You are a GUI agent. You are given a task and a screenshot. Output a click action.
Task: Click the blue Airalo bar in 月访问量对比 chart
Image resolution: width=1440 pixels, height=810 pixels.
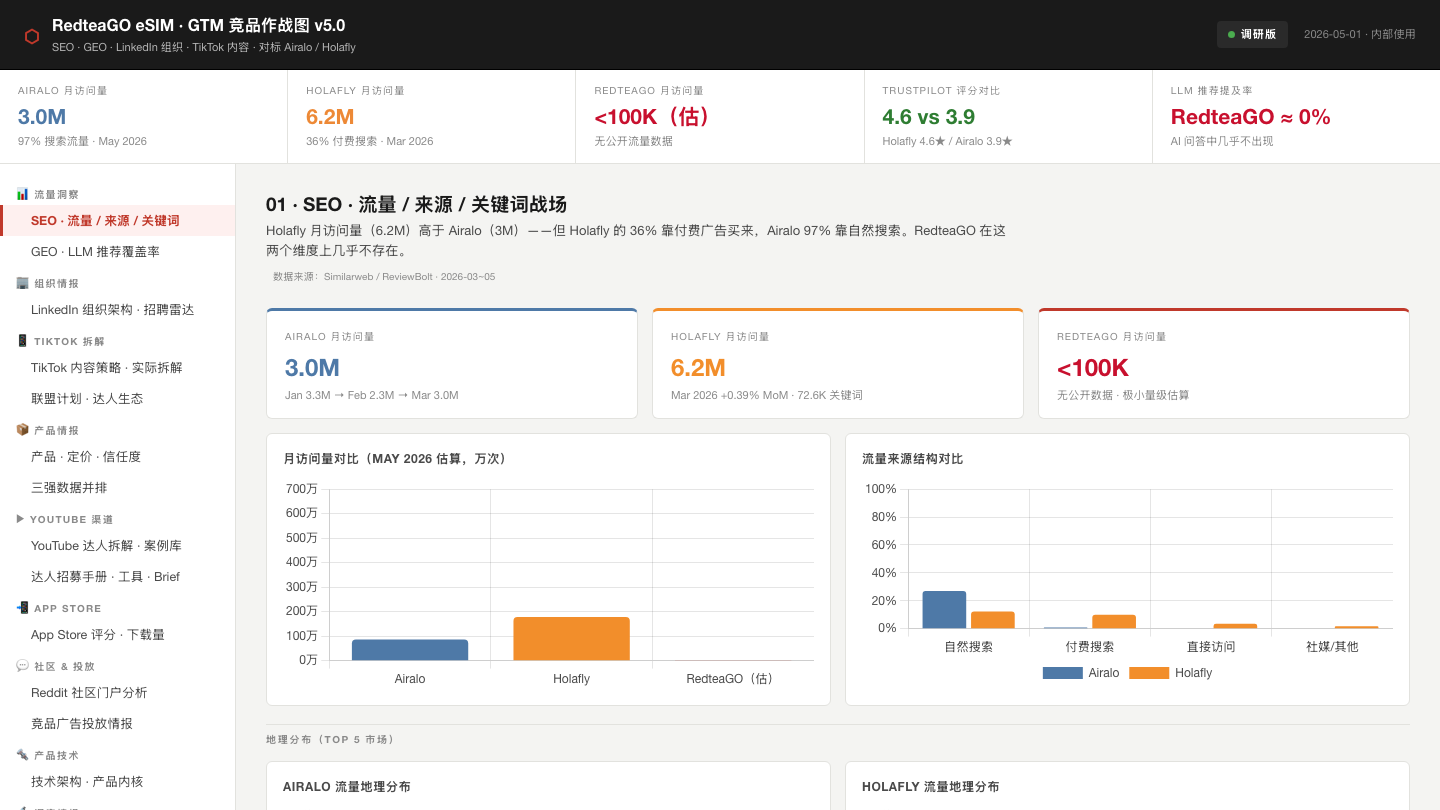pos(410,650)
